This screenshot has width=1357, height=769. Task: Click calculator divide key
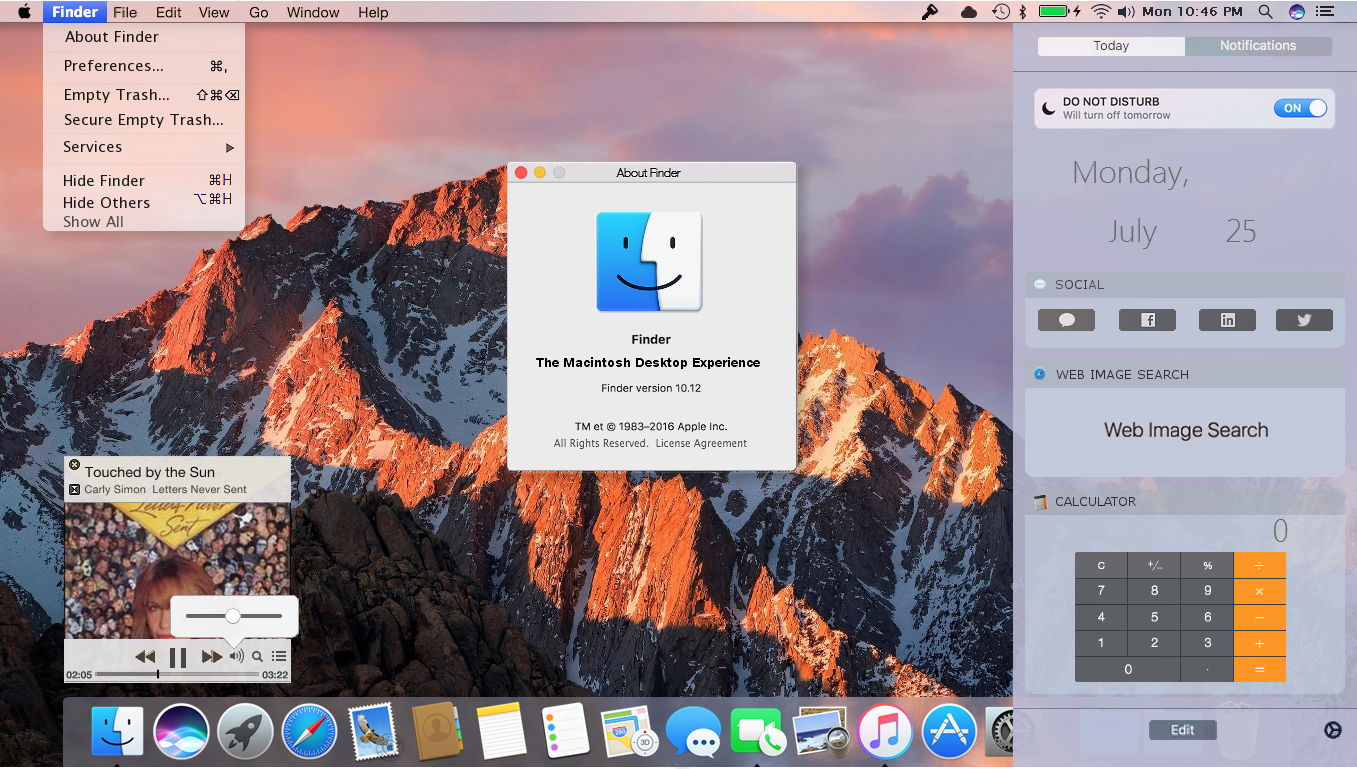(x=1259, y=565)
